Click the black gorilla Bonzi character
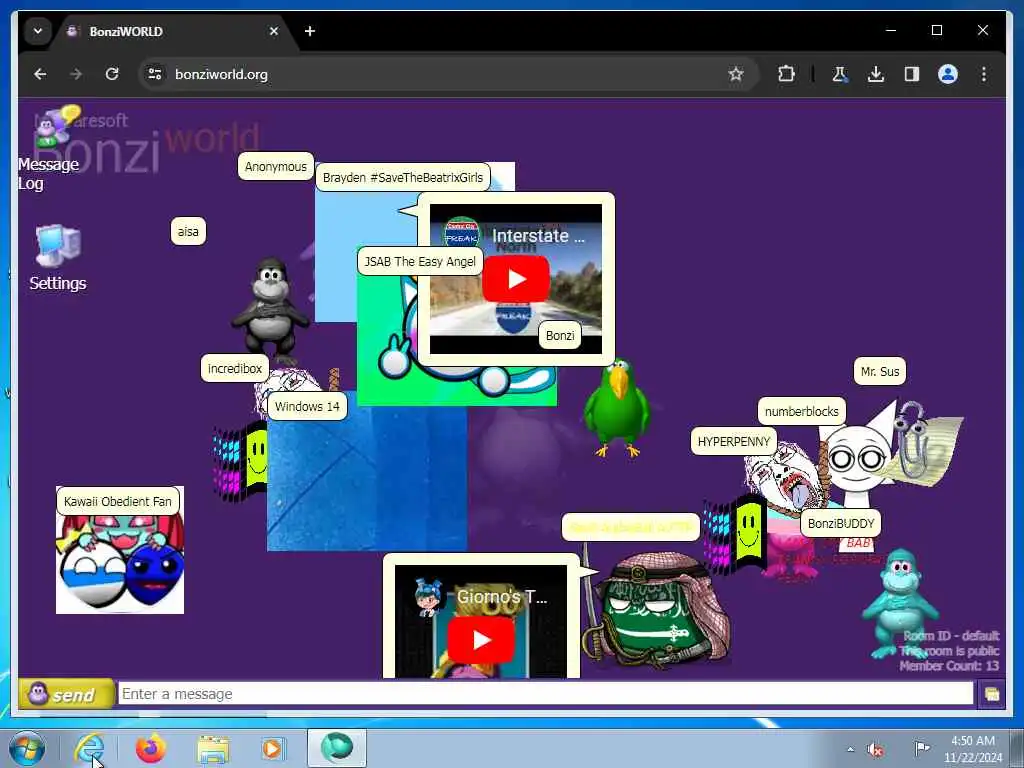Viewport: 1024px width, 768px height. click(270, 310)
